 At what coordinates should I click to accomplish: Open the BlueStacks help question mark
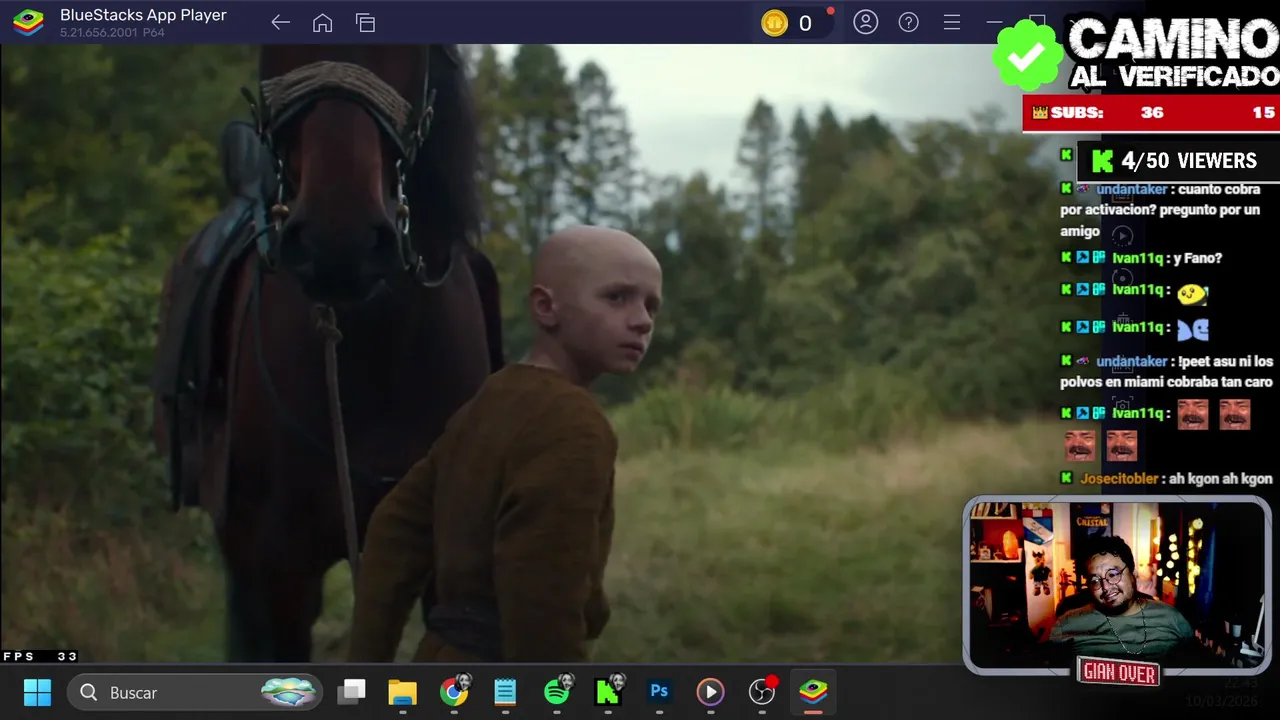click(x=909, y=22)
